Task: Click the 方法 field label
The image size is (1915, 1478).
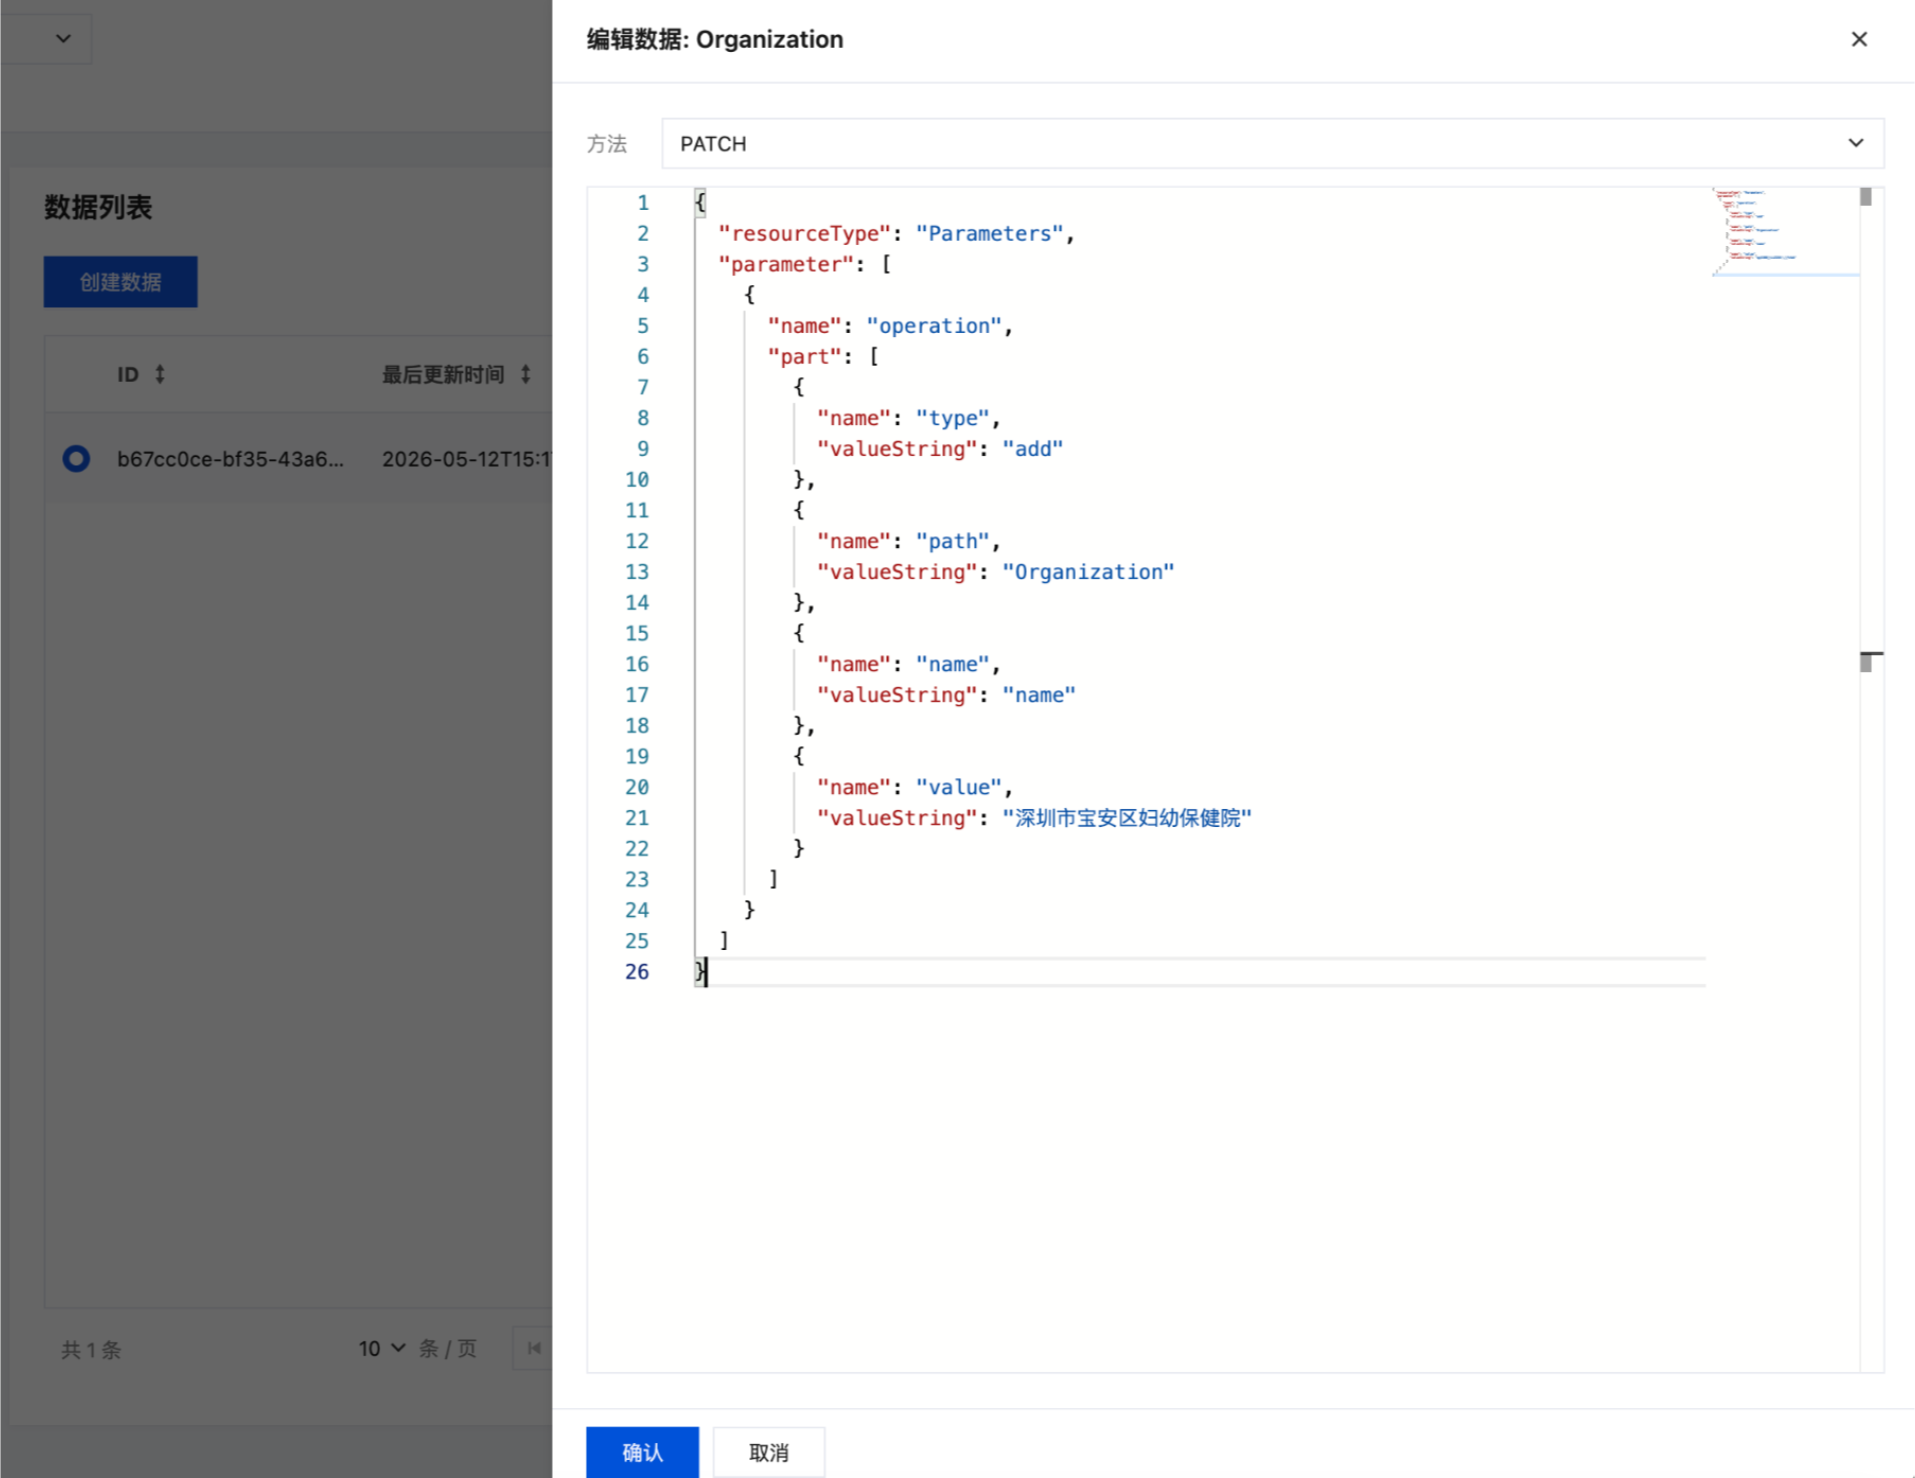Action: point(607,144)
